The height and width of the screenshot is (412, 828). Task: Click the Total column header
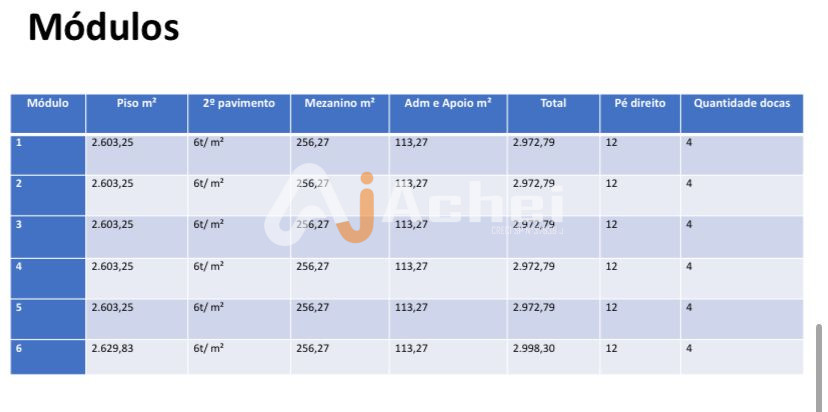point(553,103)
